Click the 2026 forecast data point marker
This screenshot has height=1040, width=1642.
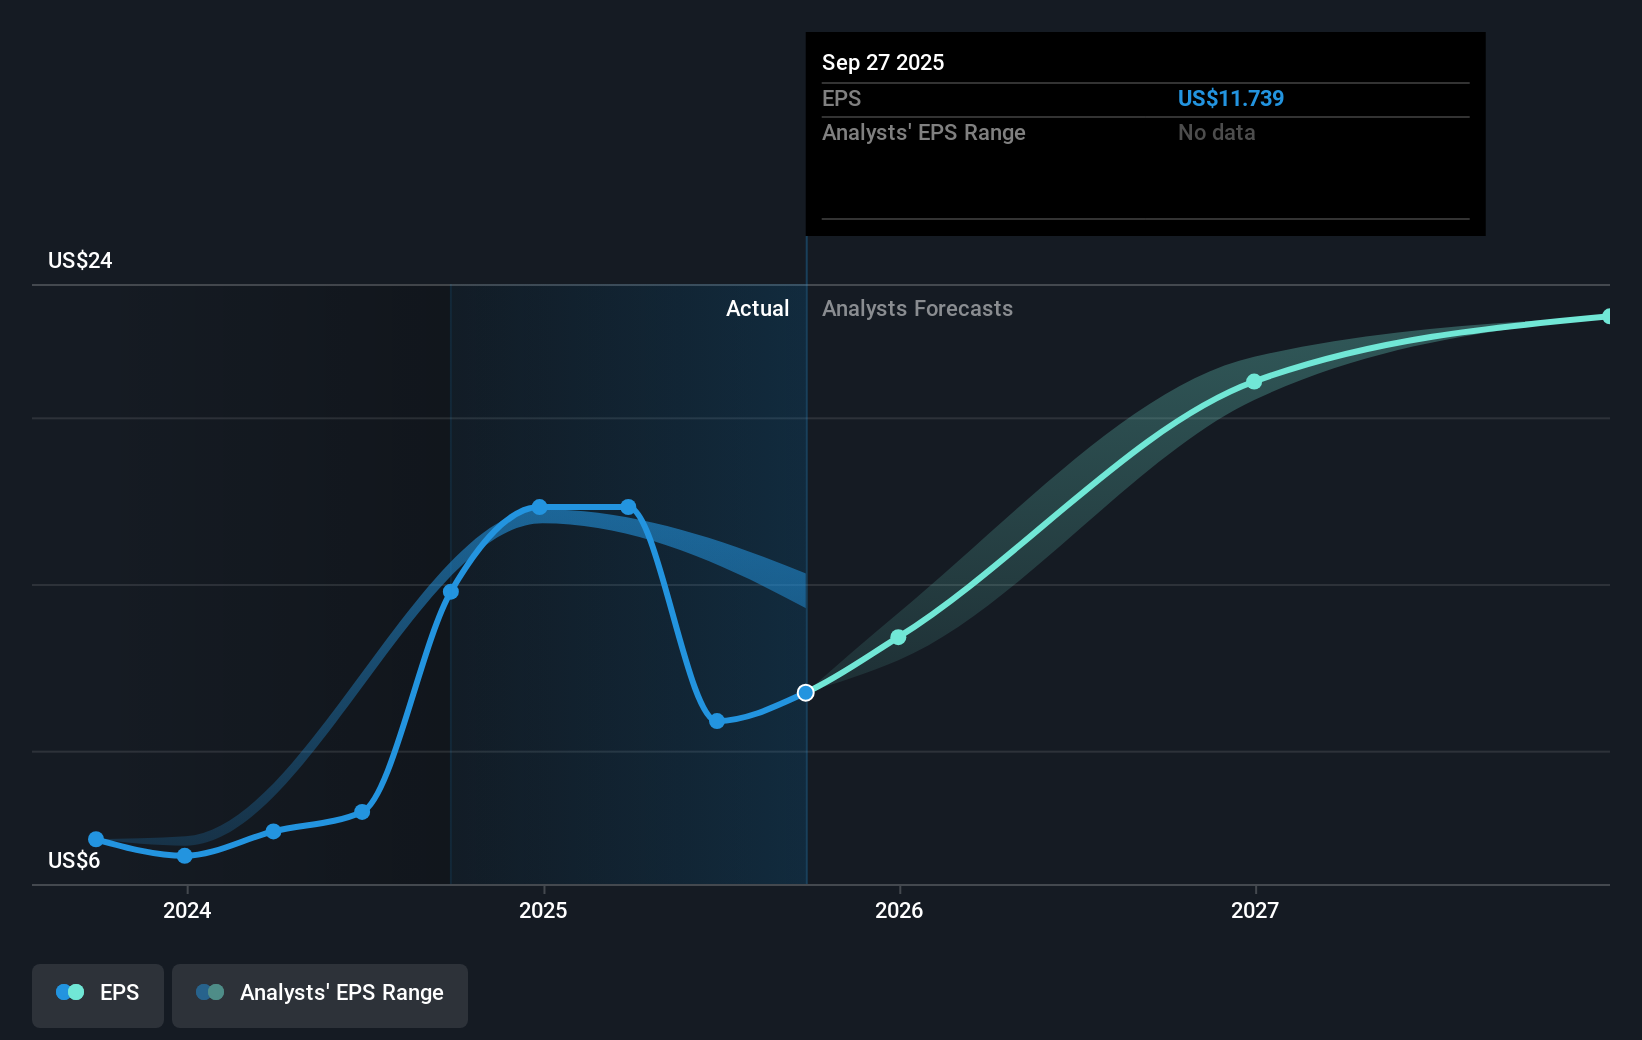(x=899, y=636)
